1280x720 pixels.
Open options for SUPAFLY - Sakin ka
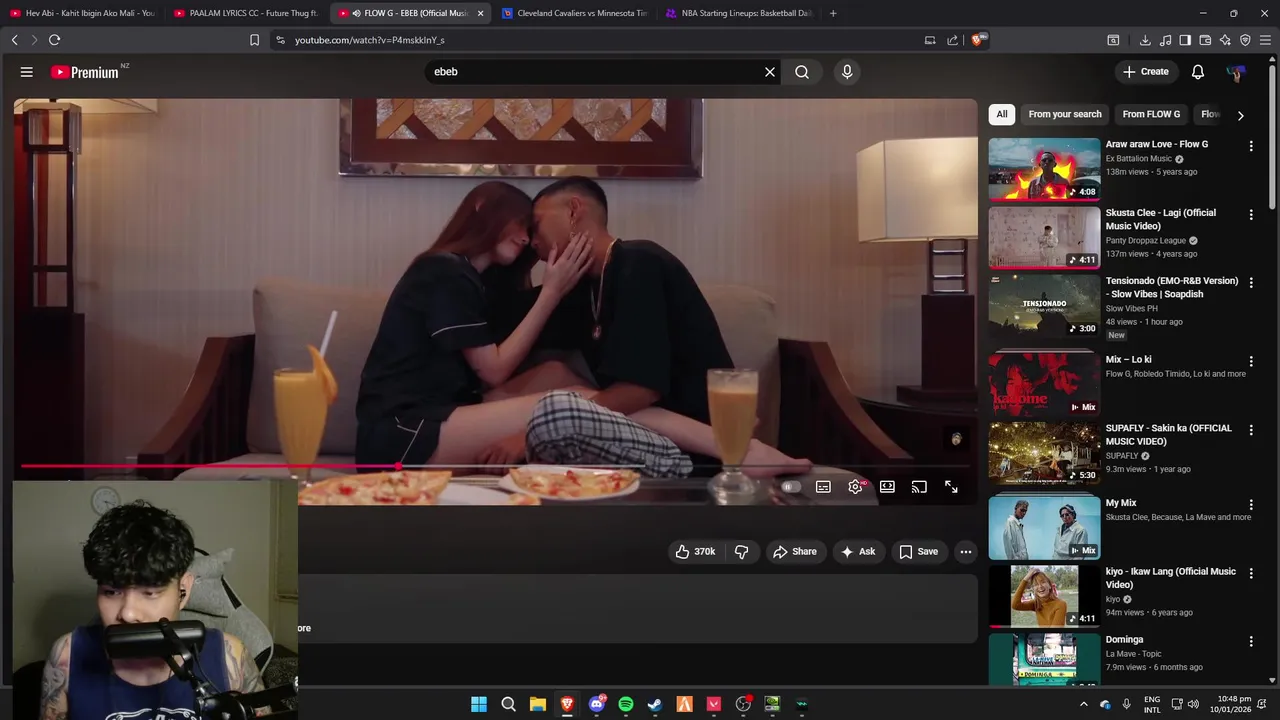click(x=1251, y=430)
